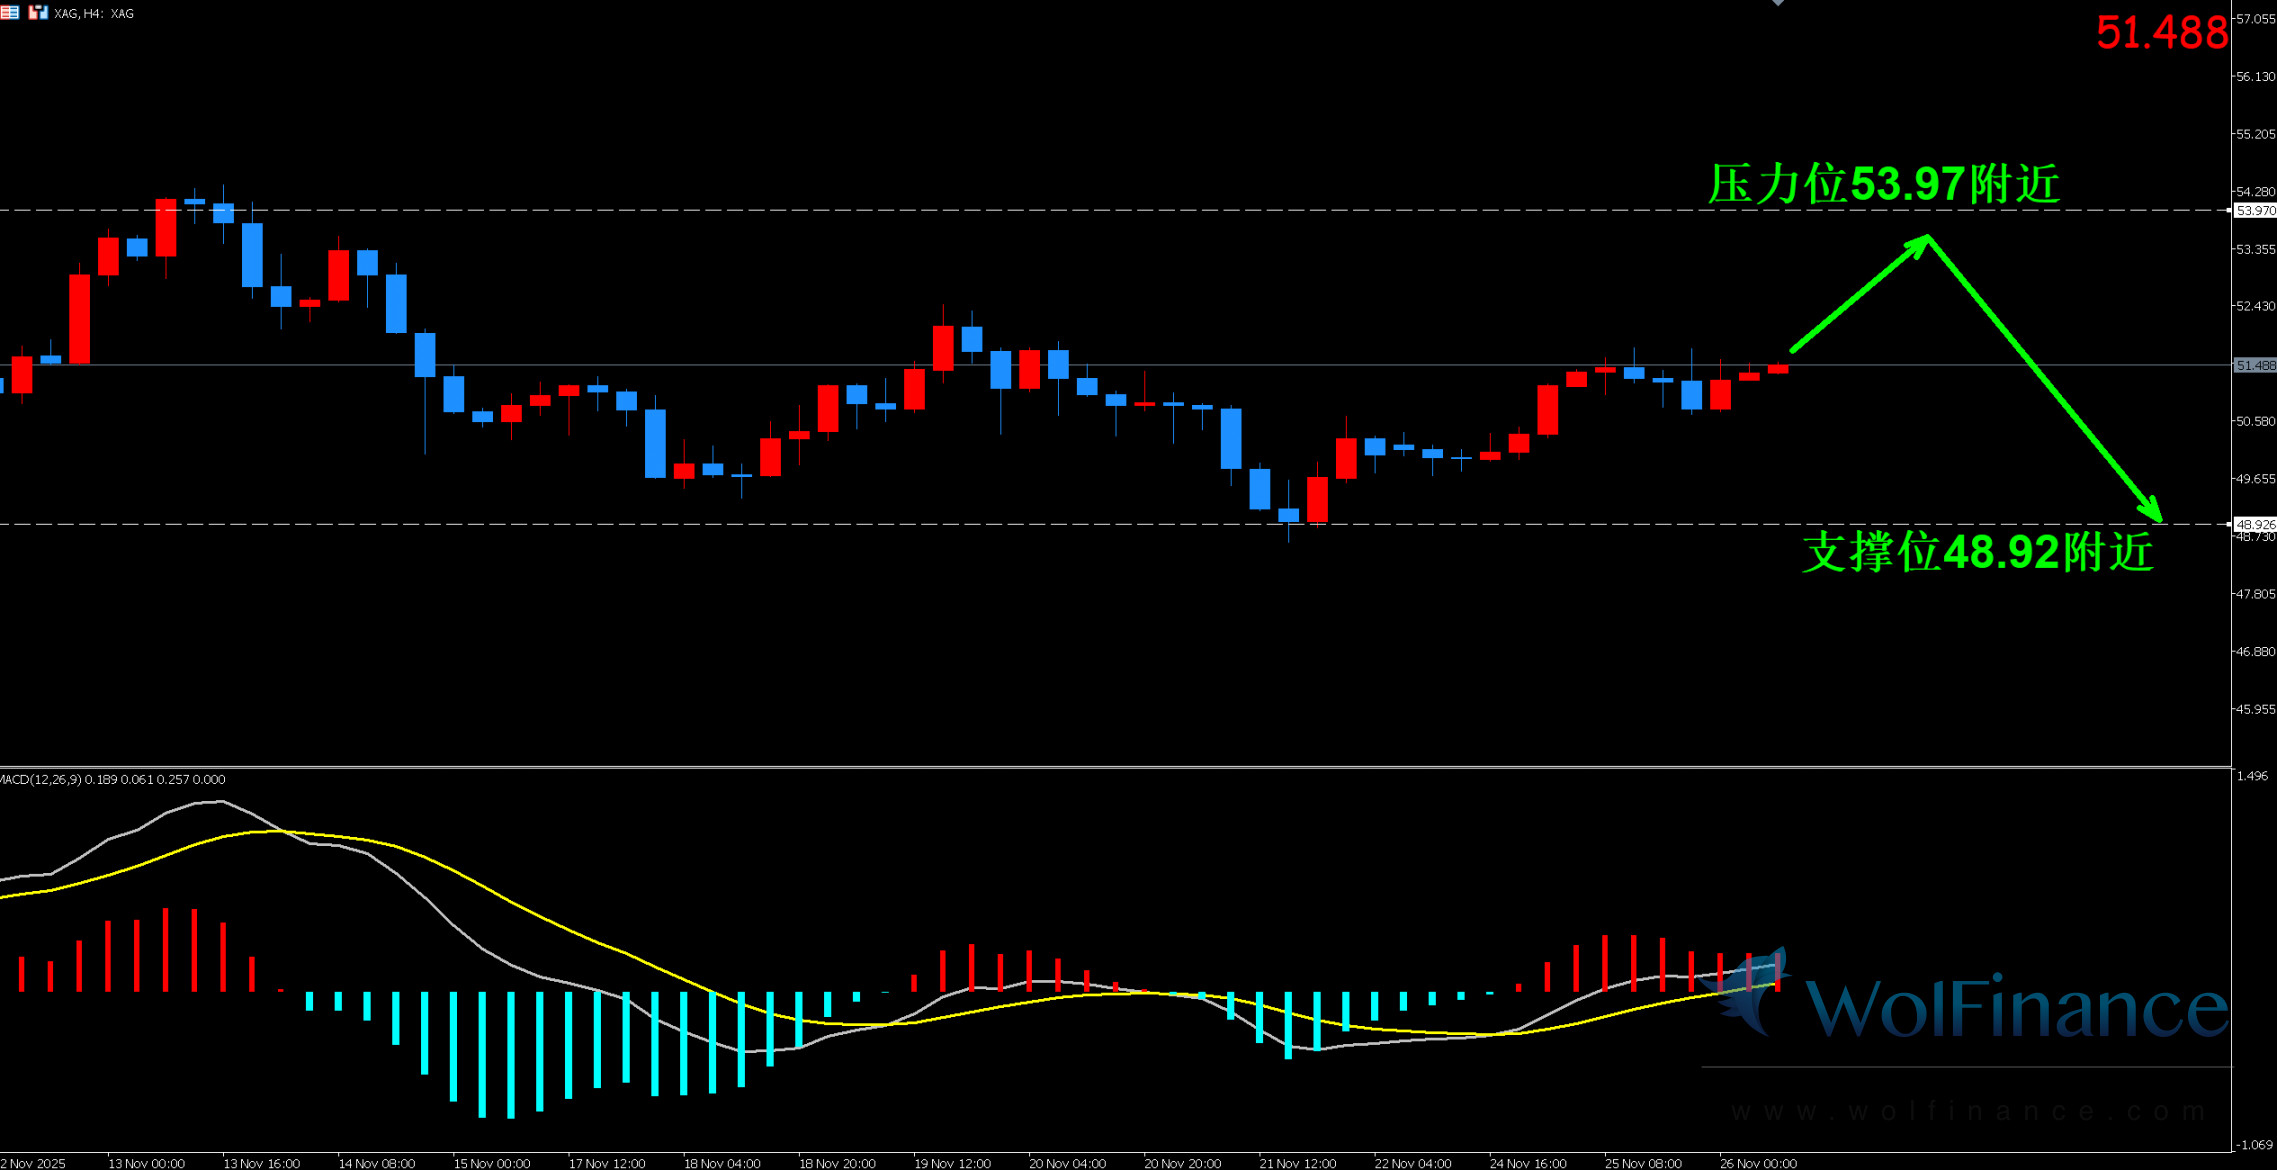Click the chart shift triangle marker at top
The image size is (2277, 1170).
[1778, 3]
